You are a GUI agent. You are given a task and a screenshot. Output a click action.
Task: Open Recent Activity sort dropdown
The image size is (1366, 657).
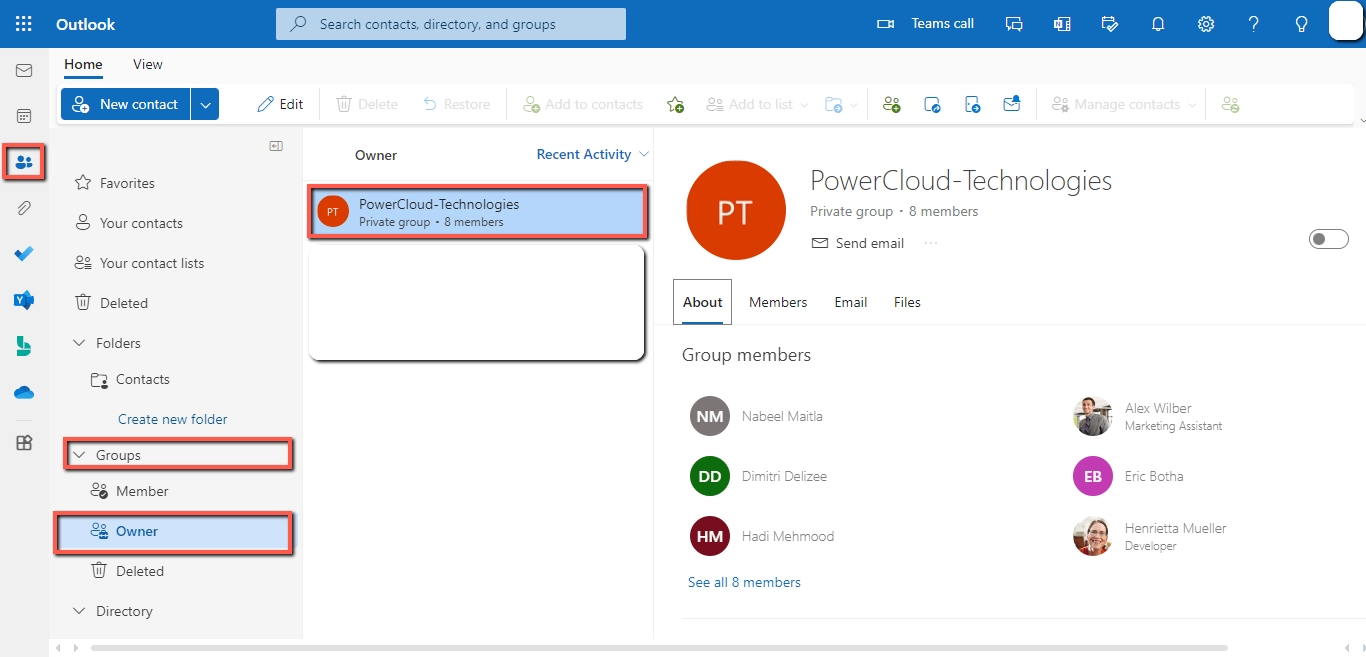click(593, 154)
